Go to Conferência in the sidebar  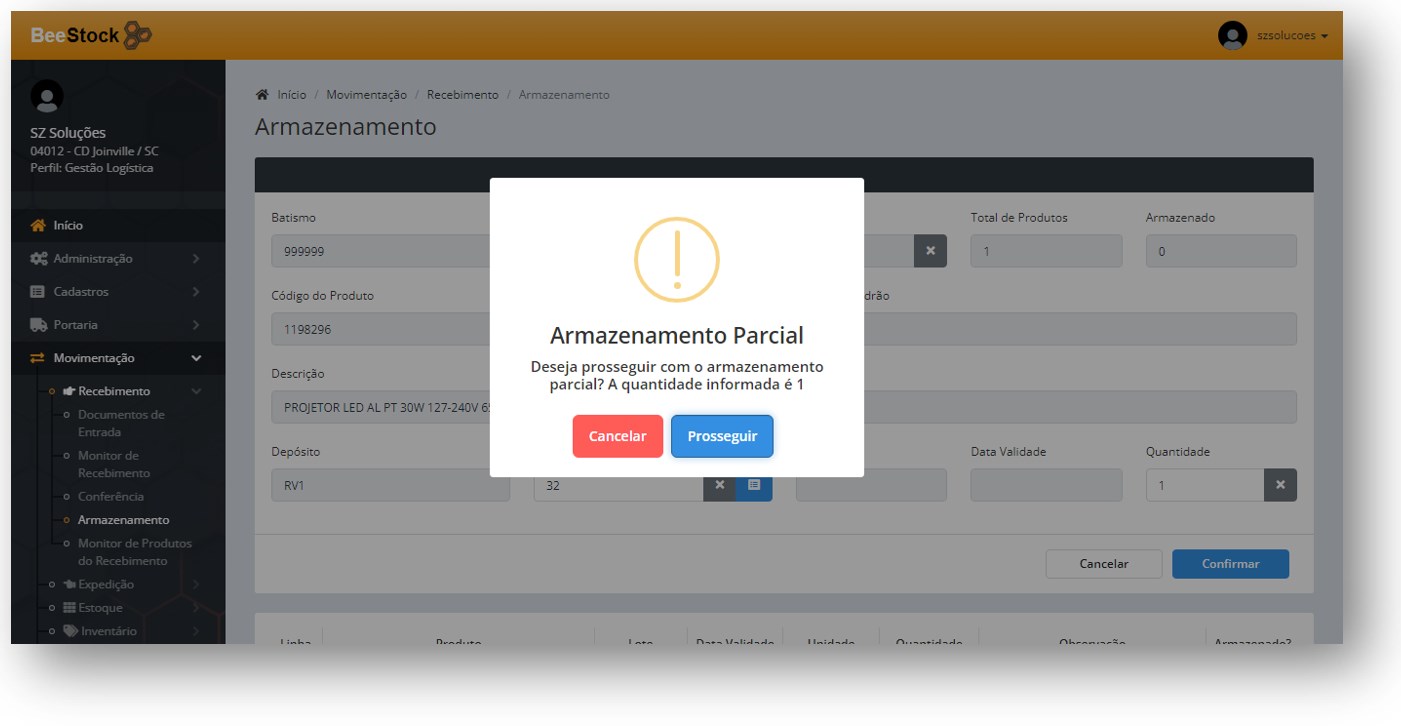point(111,497)
